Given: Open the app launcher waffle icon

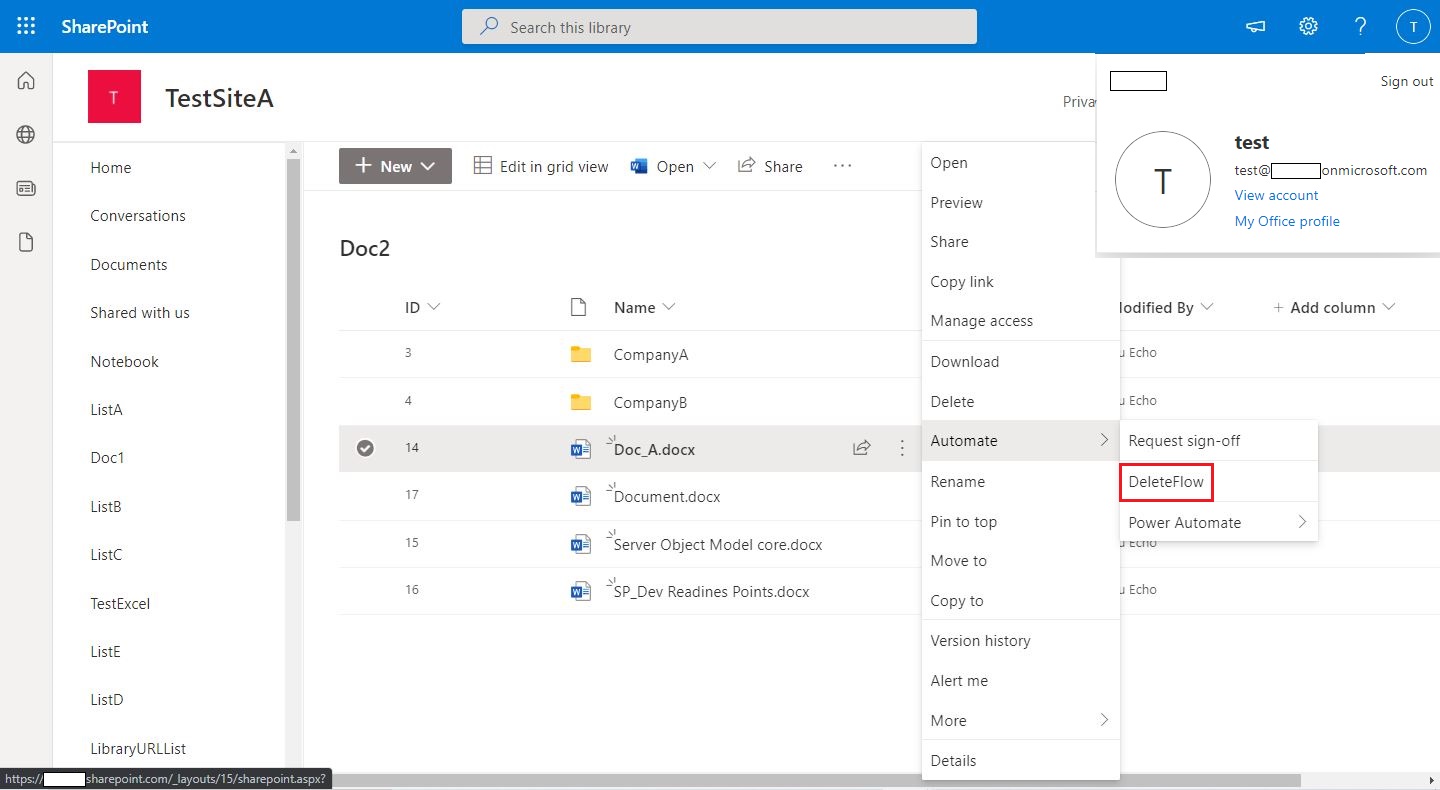Looking at the screenshot, I should pos(26,26).
